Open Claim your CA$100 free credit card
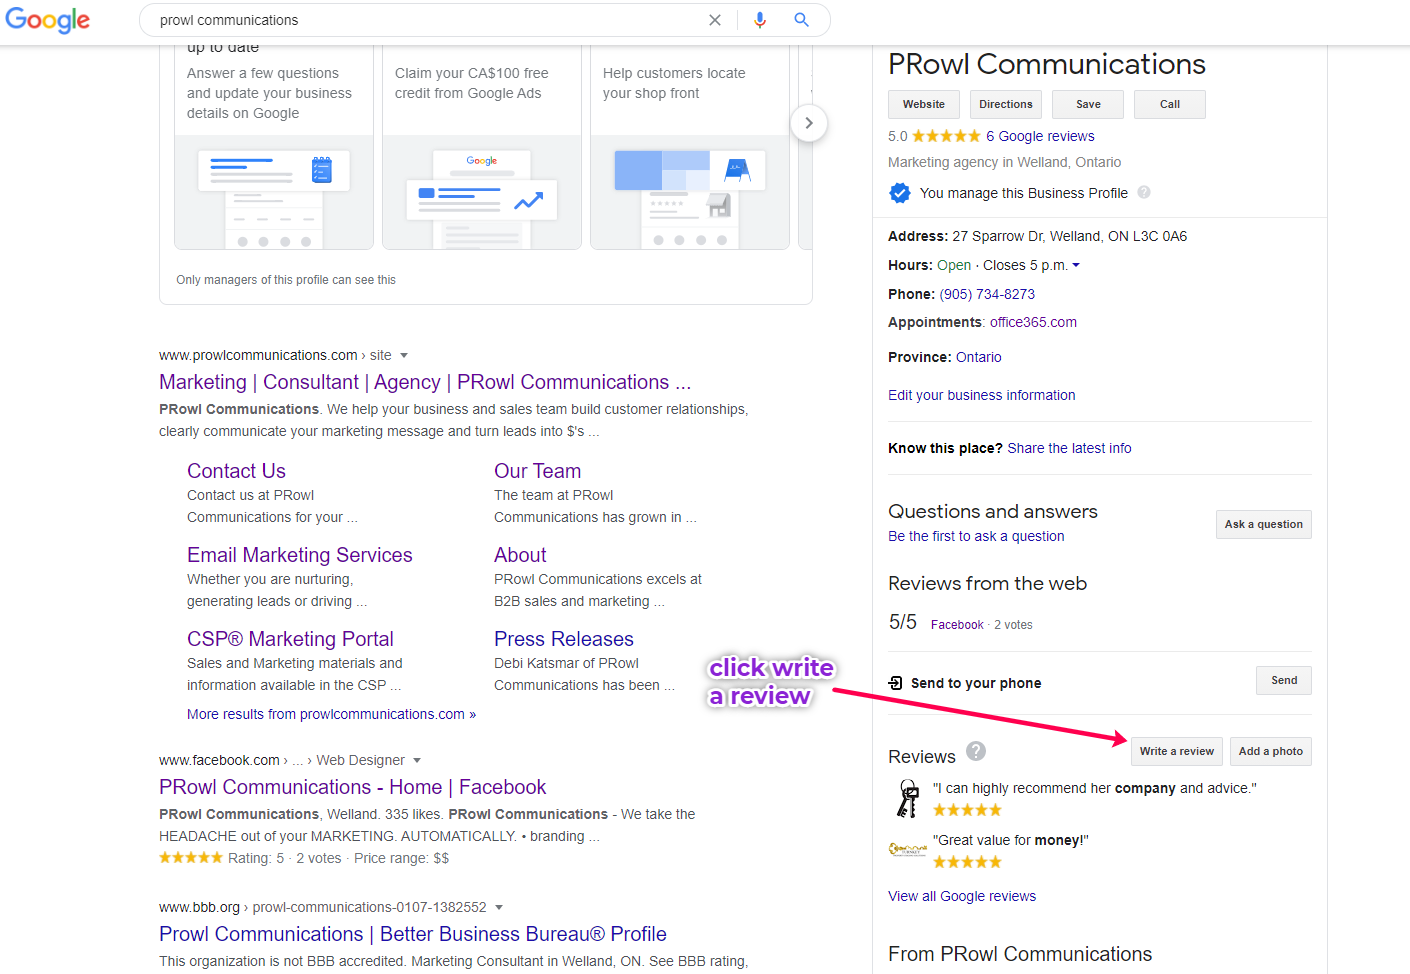Image resolution: width=1410 pixels, height=974 pixels. pos(482,147)
